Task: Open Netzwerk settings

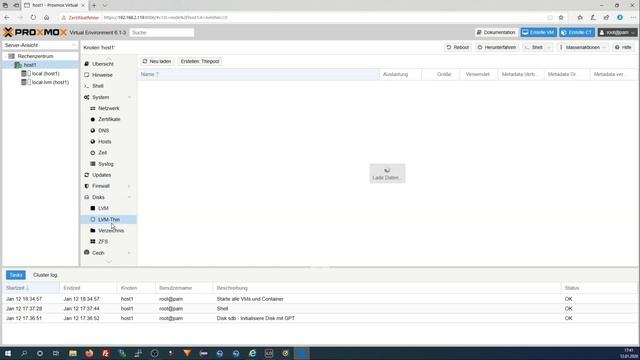Action: (x=109, y=108)
